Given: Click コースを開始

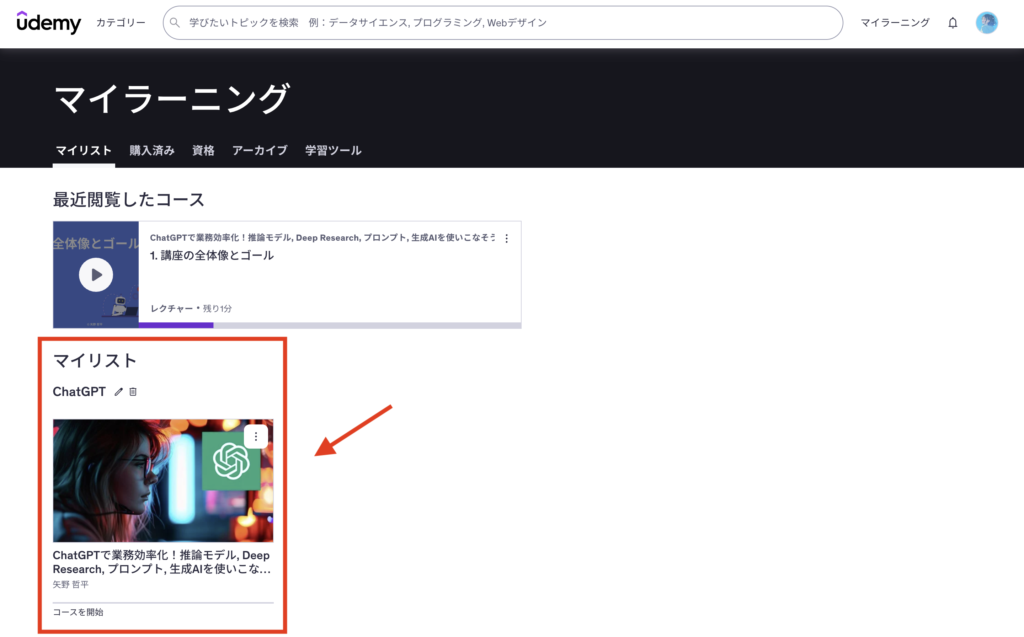Looking at the screenshot, I should (78, 612).
